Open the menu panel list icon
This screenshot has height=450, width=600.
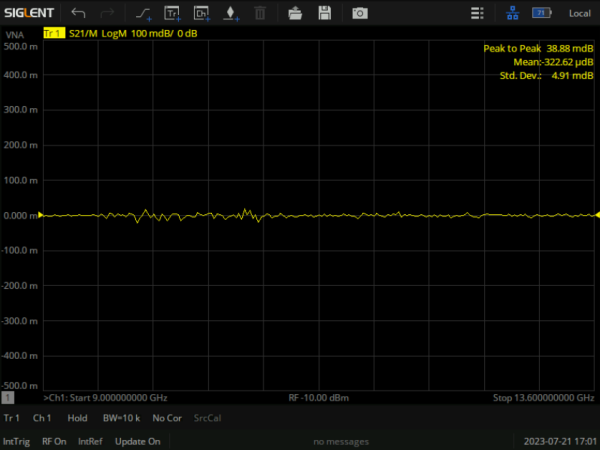[479, 13]
